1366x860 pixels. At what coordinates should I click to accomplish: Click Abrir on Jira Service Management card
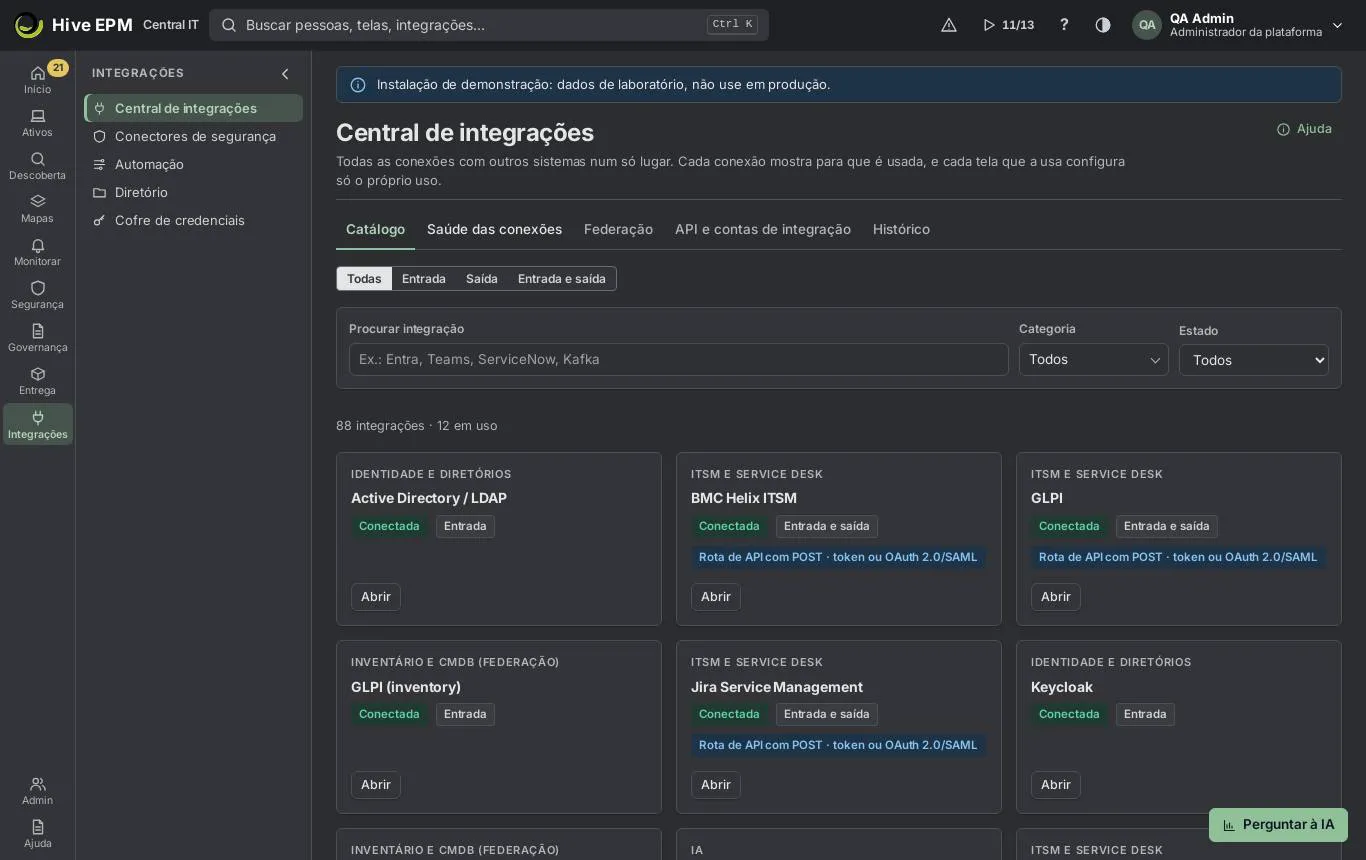[716, 785]
